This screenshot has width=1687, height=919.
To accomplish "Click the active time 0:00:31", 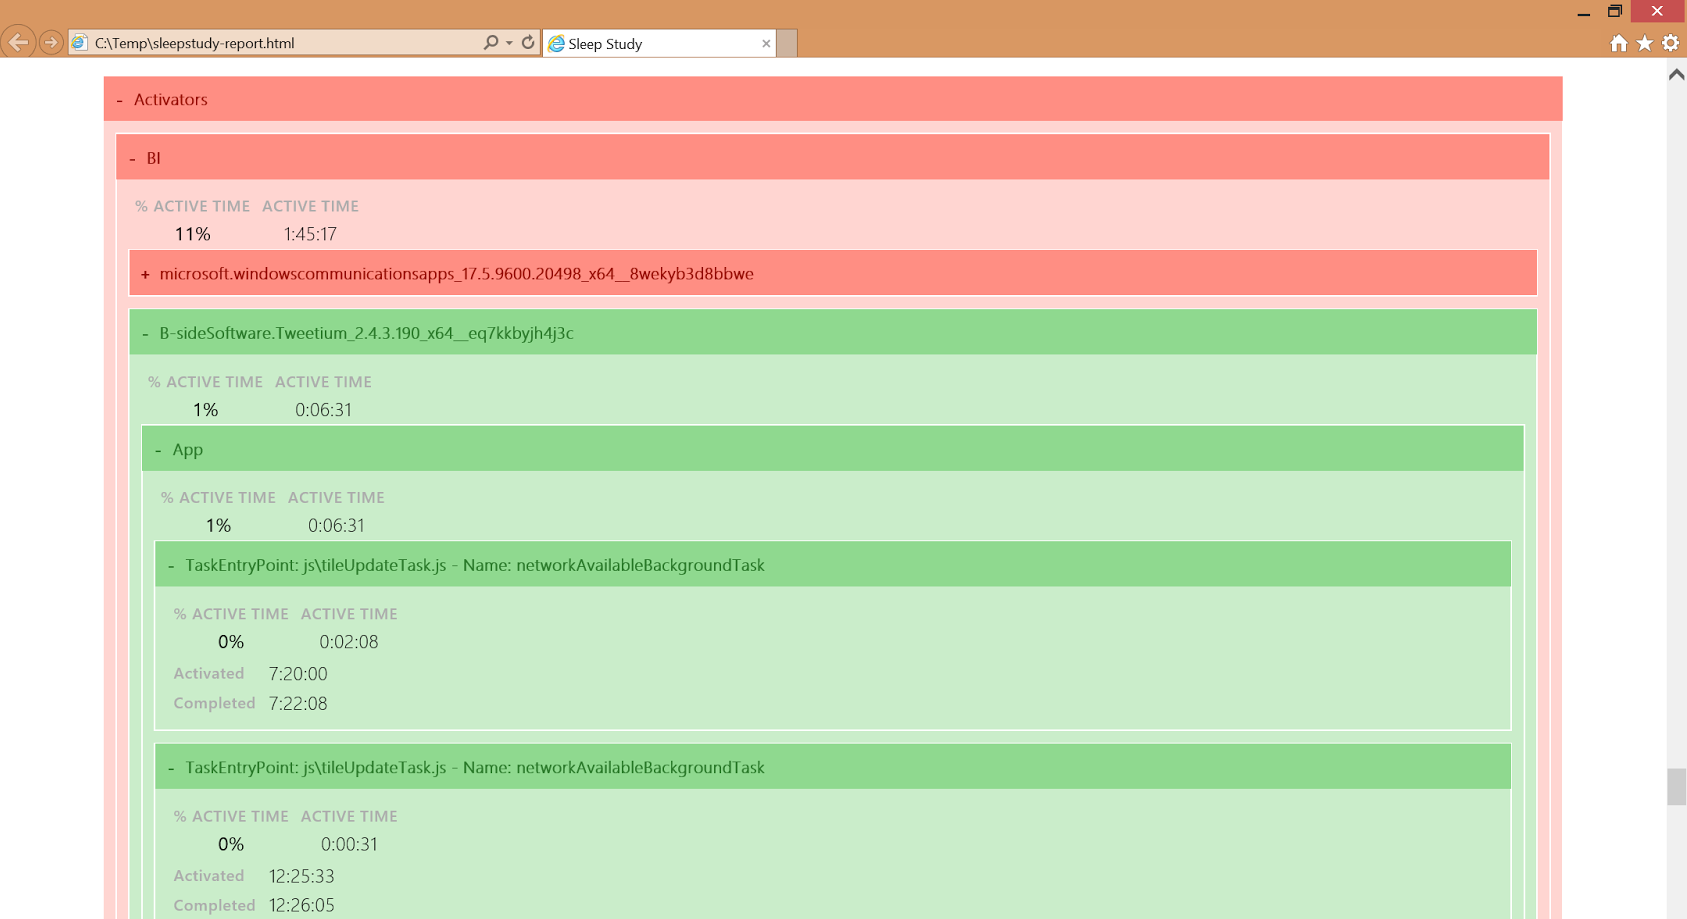I will (x=349, y=844).
